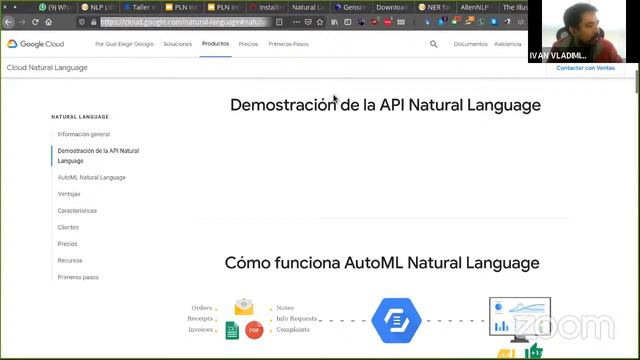Select Demostración de la API Natural Language sidebar item

point(98,156)
